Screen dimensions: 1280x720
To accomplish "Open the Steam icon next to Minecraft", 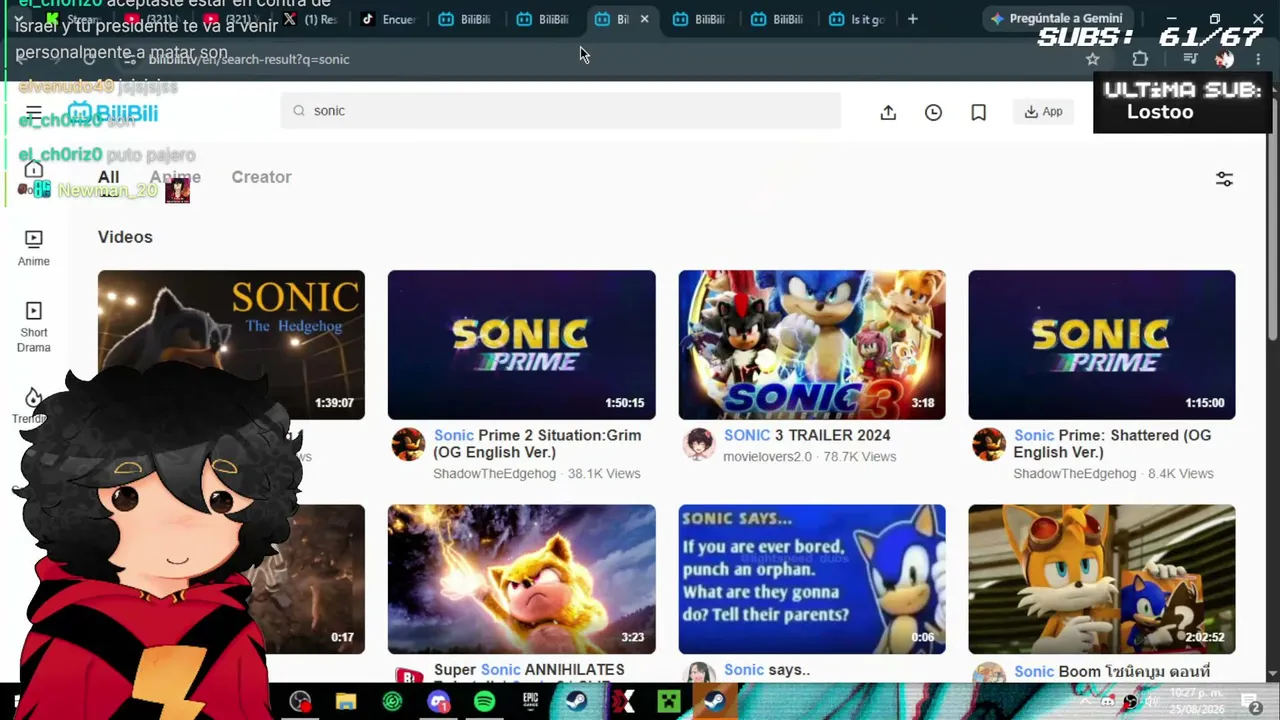I will point(714,702).
